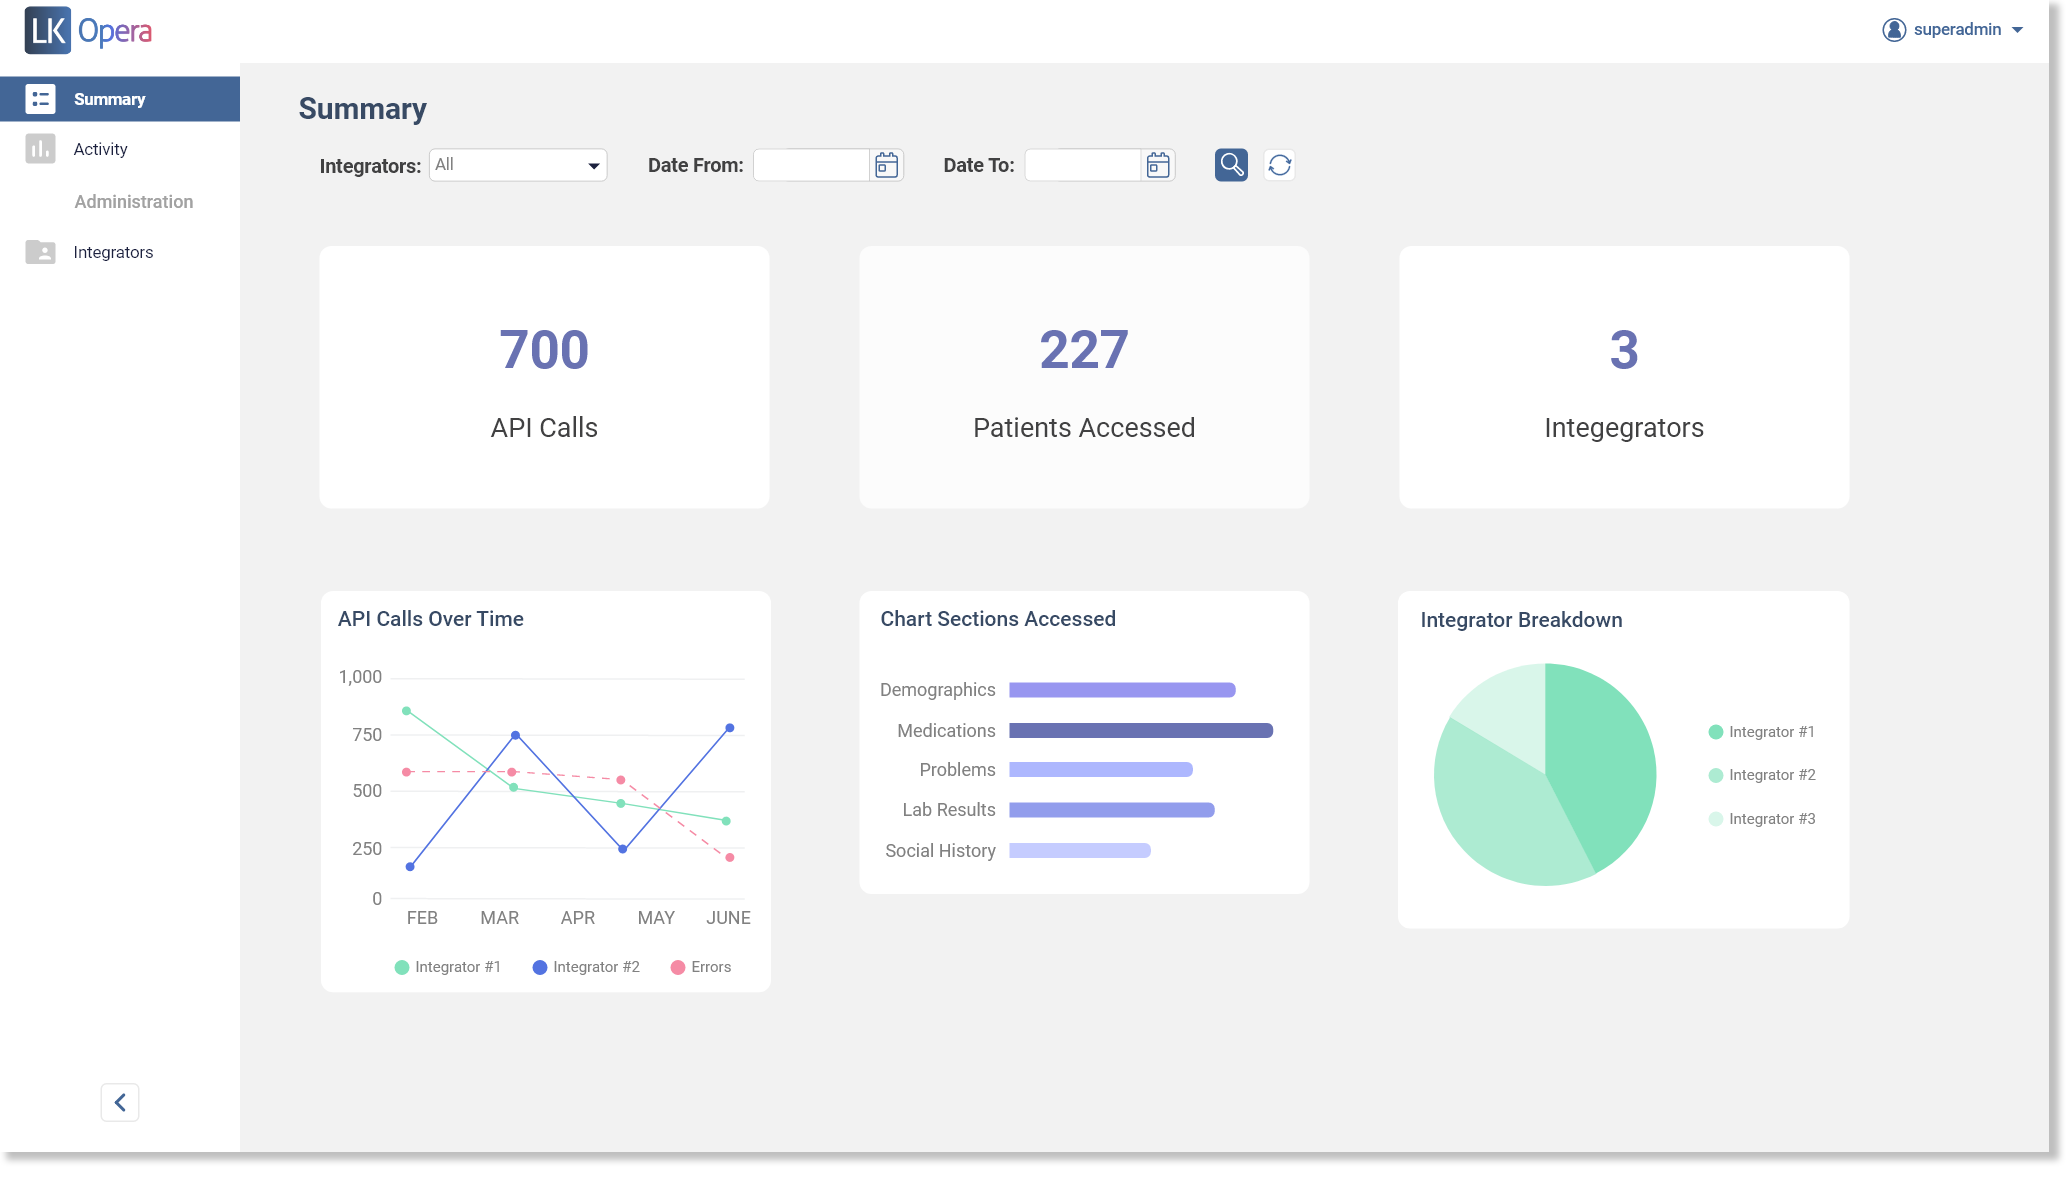2070x1179 pixels.
Task: Toggle Integrator #2 in pie chart legend
Action: click(x=1762, y=775)
